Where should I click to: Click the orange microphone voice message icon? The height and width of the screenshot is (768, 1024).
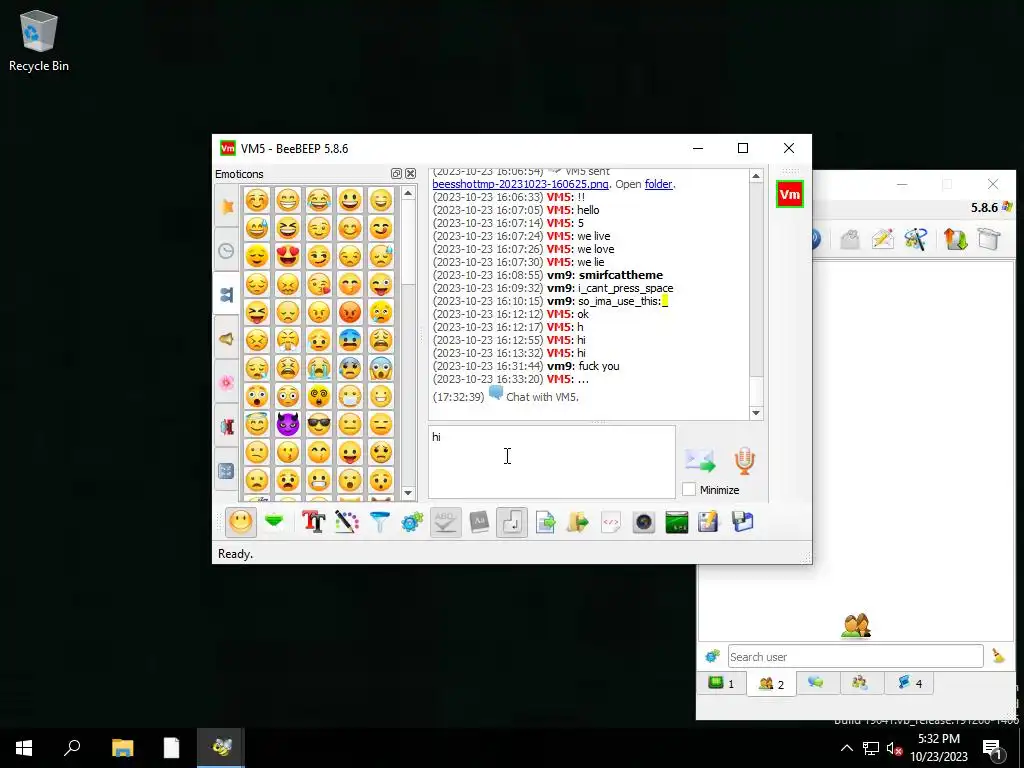click(744, 460)
